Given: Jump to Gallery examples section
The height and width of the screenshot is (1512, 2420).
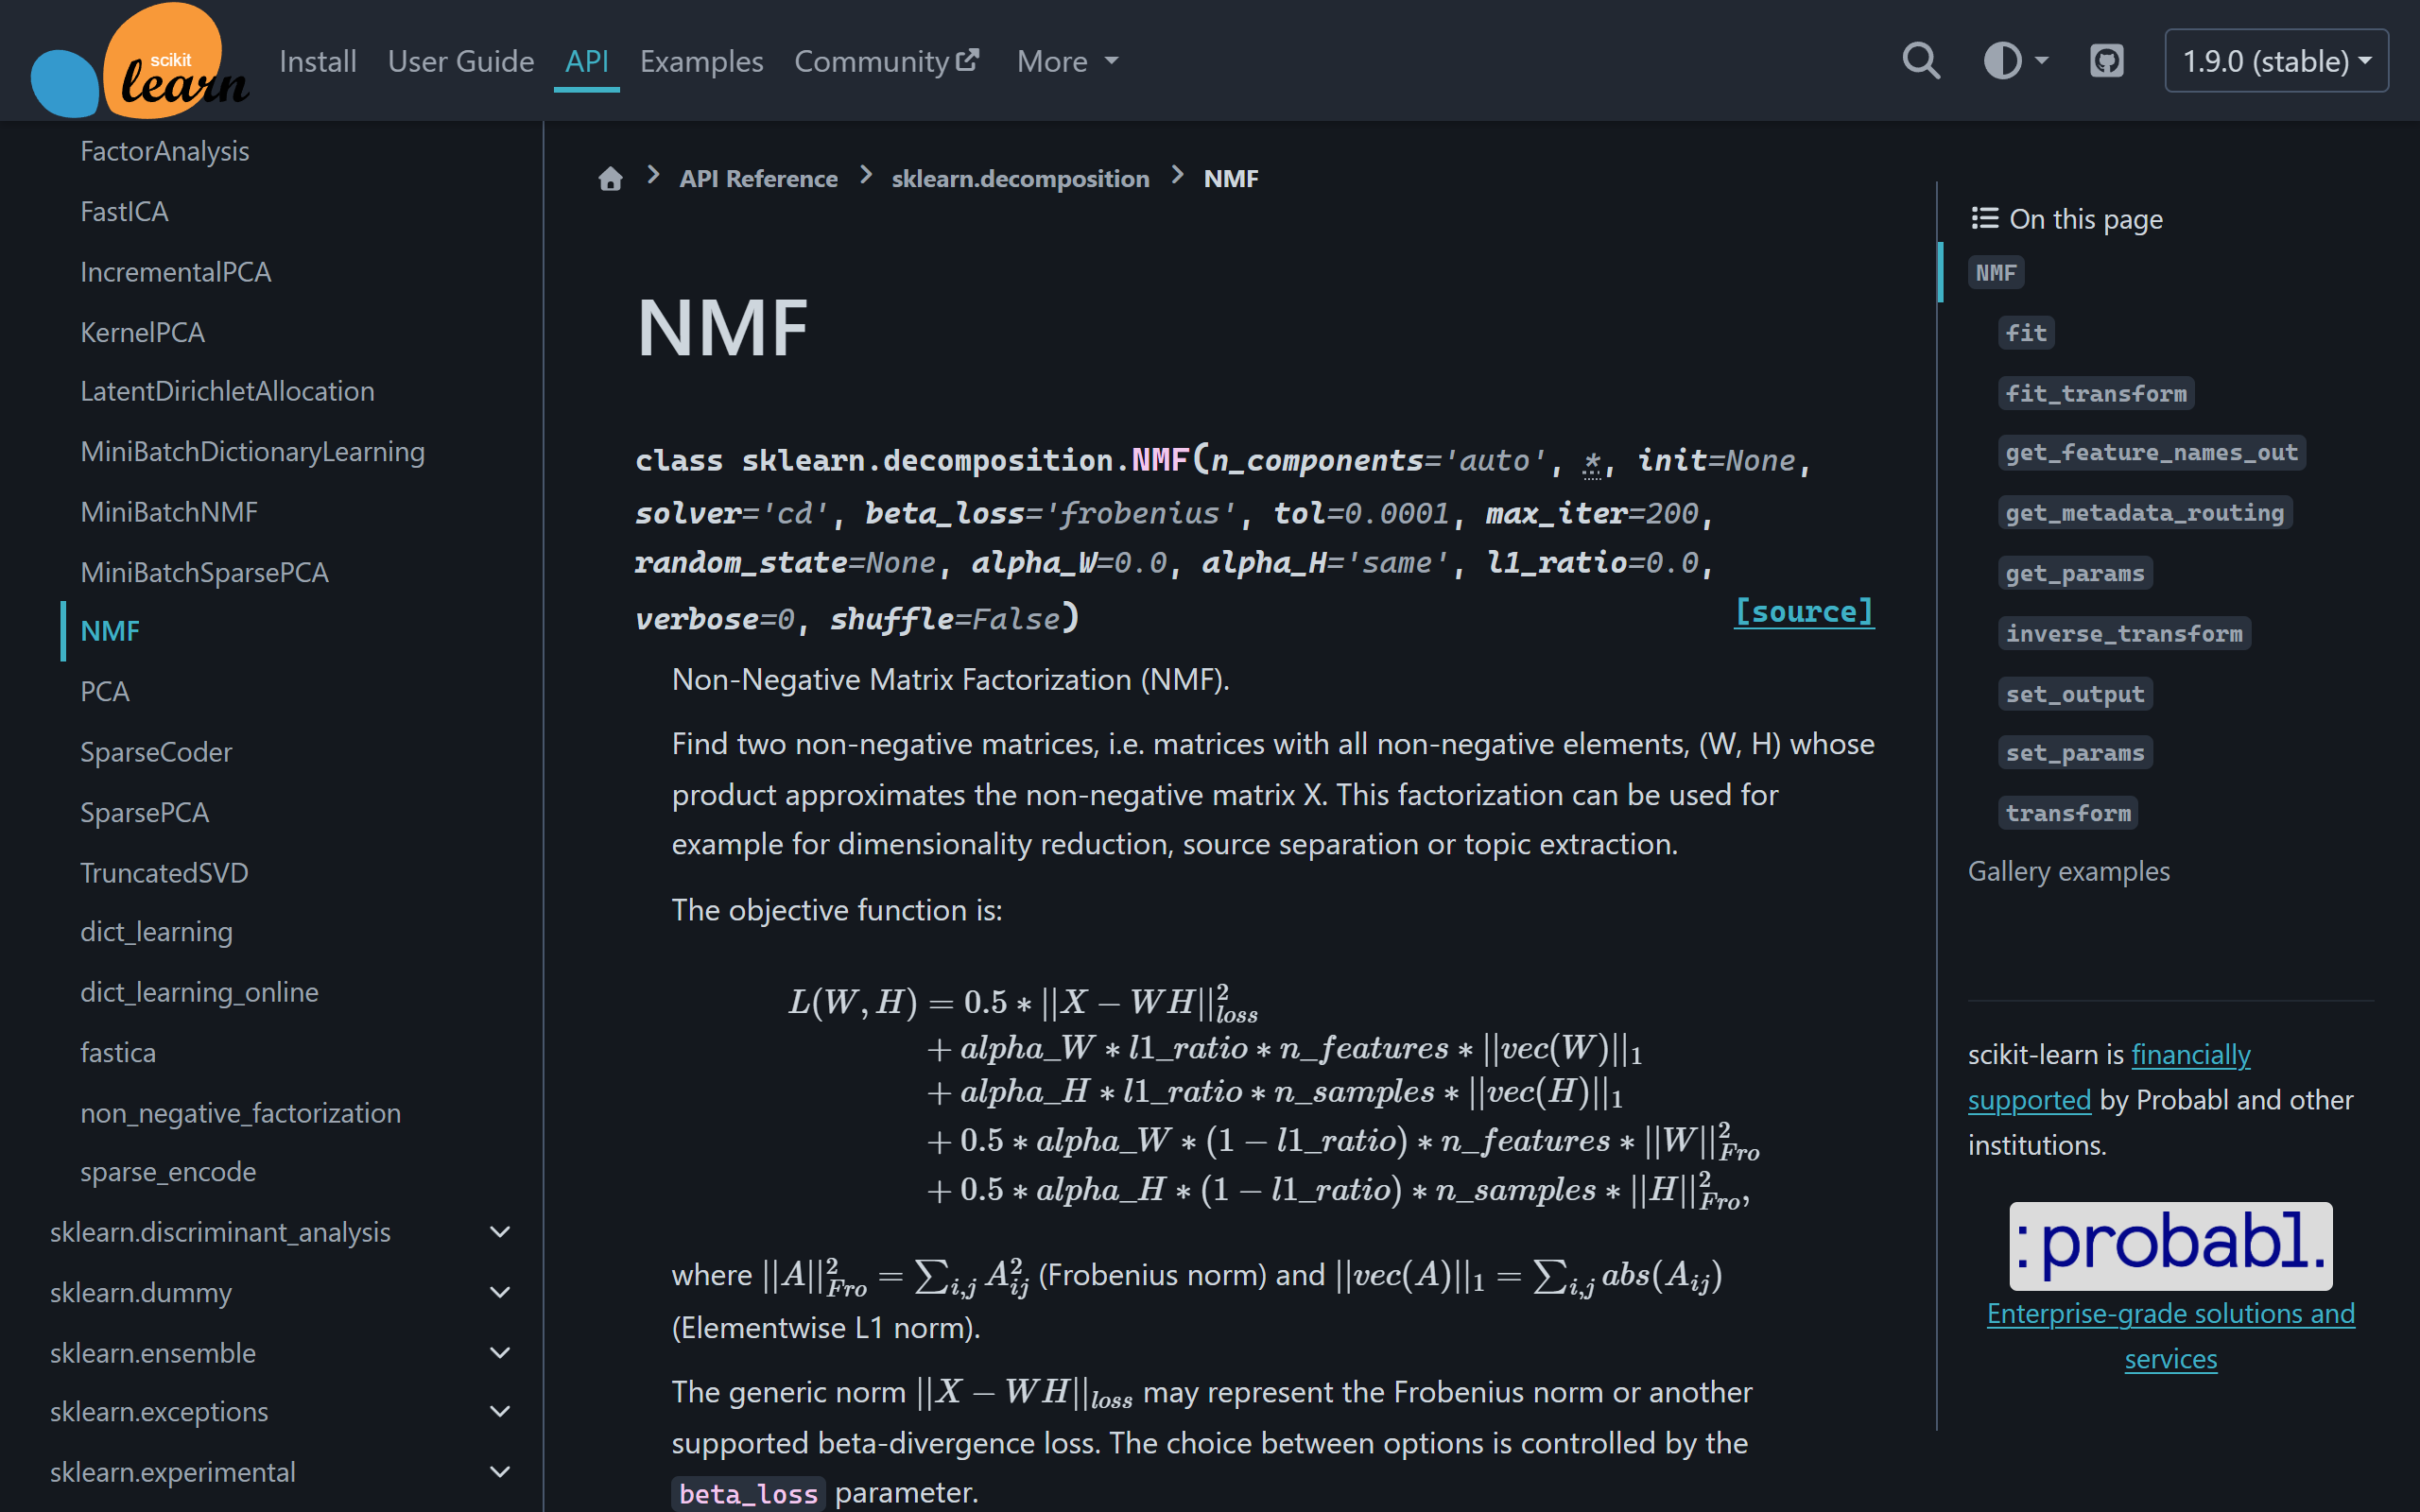Looking at the screenshot, I should (x=2068, y=872).
